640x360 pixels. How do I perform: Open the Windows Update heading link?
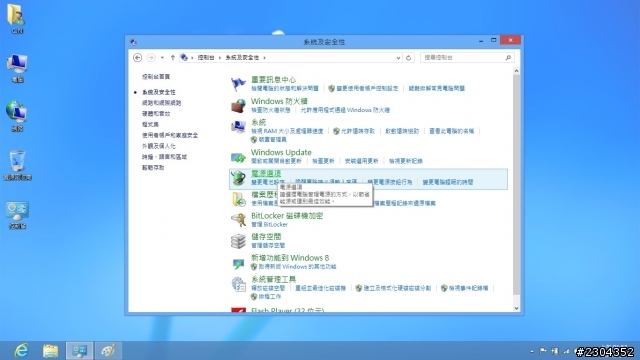coord(281,152)
